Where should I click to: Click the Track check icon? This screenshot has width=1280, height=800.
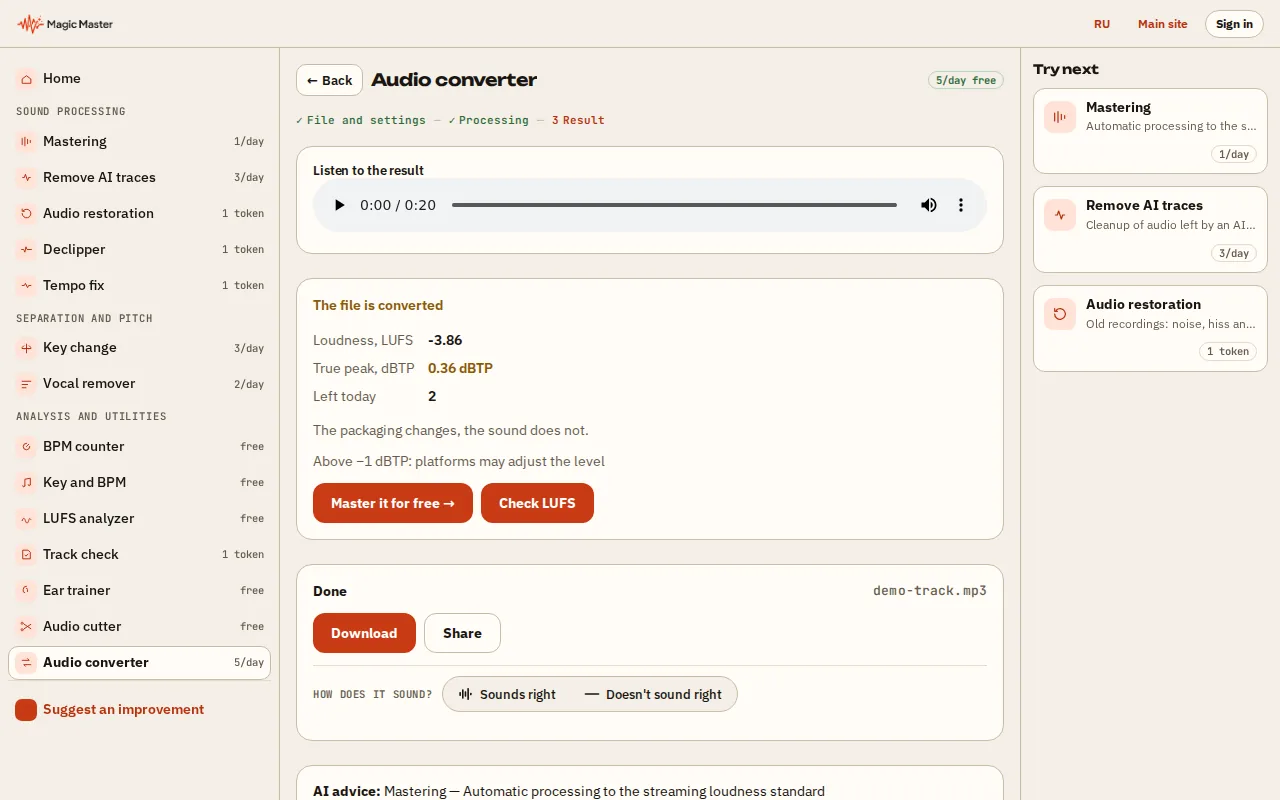(26, 554)
